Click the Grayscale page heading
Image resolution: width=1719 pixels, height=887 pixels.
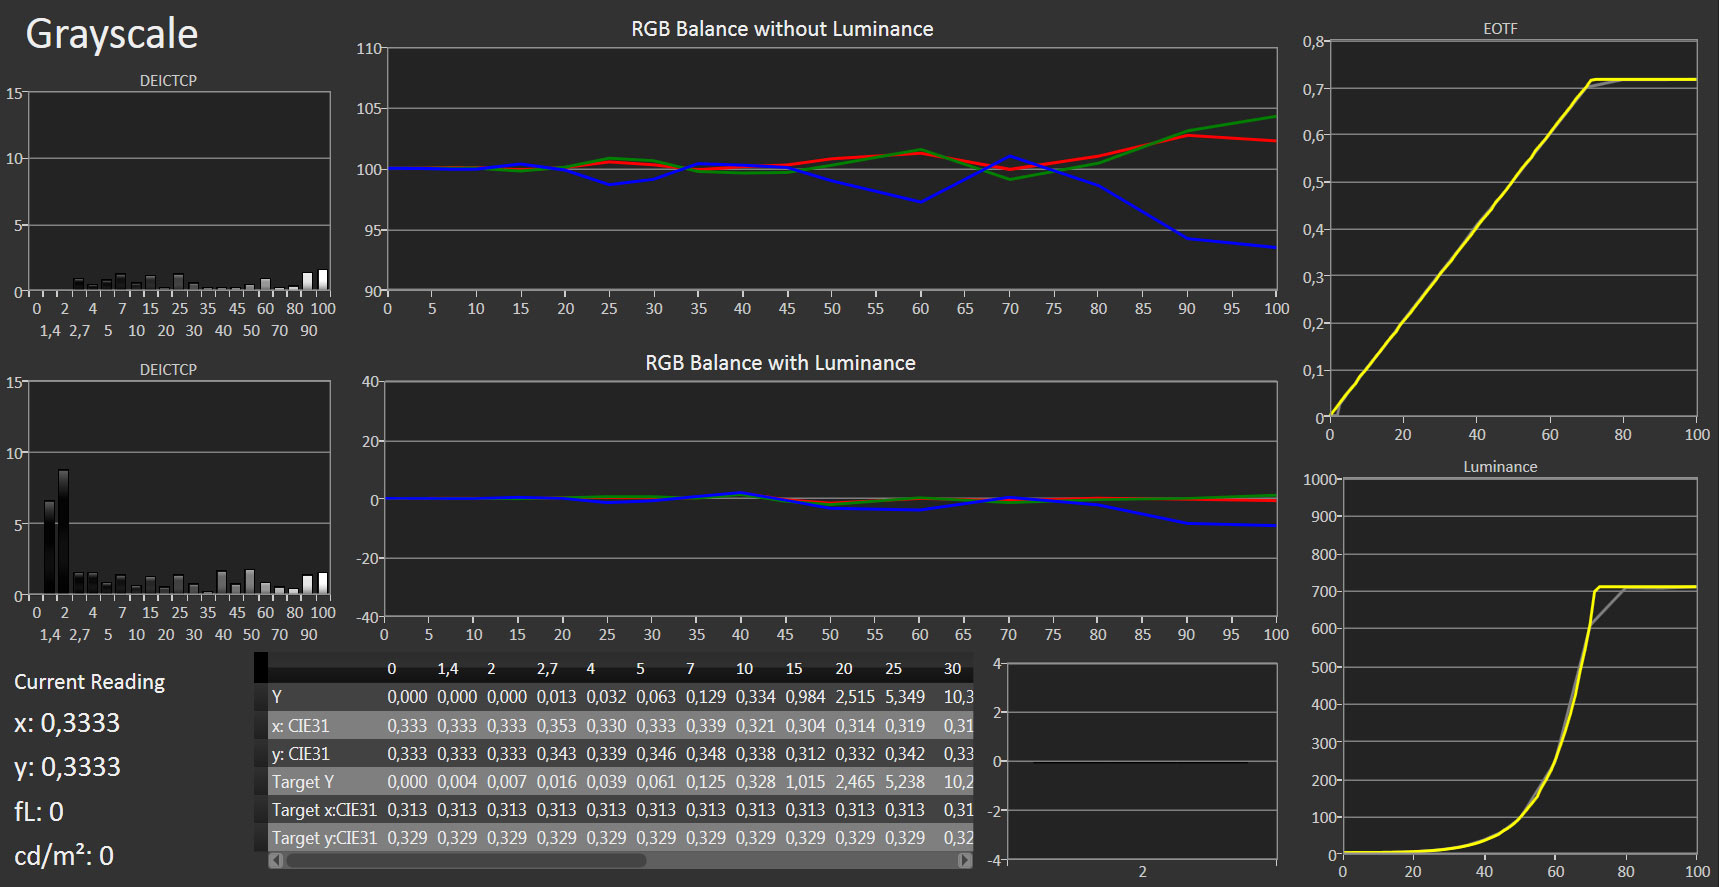click(112, 34)
